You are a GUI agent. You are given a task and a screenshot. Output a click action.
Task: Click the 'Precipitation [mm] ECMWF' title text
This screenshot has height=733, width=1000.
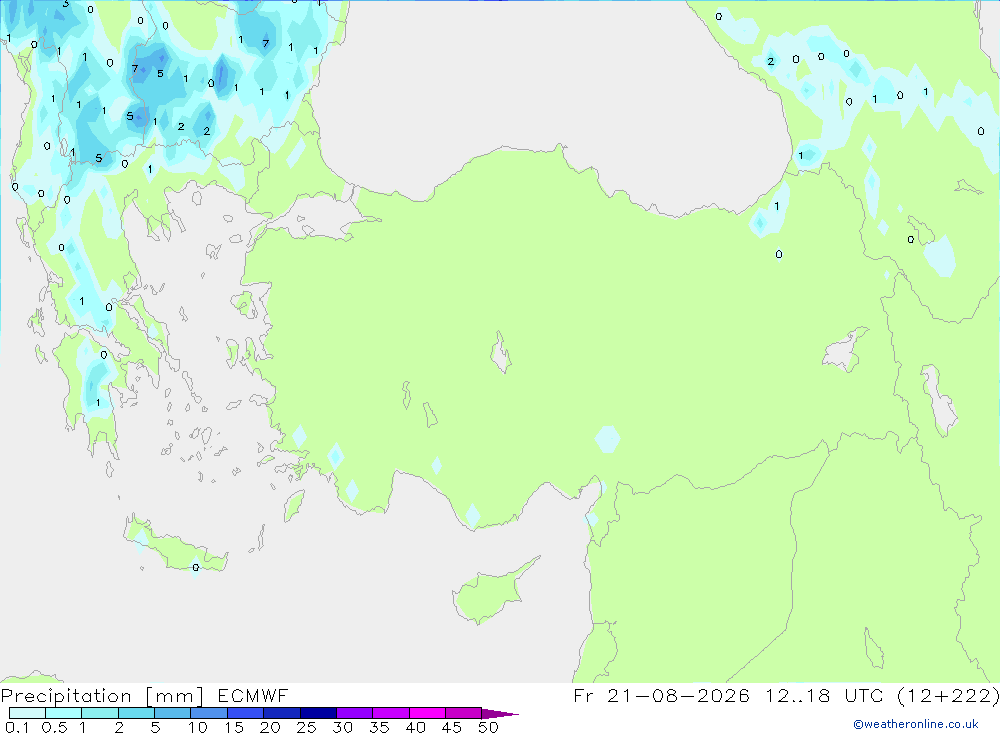pos(144,695)
